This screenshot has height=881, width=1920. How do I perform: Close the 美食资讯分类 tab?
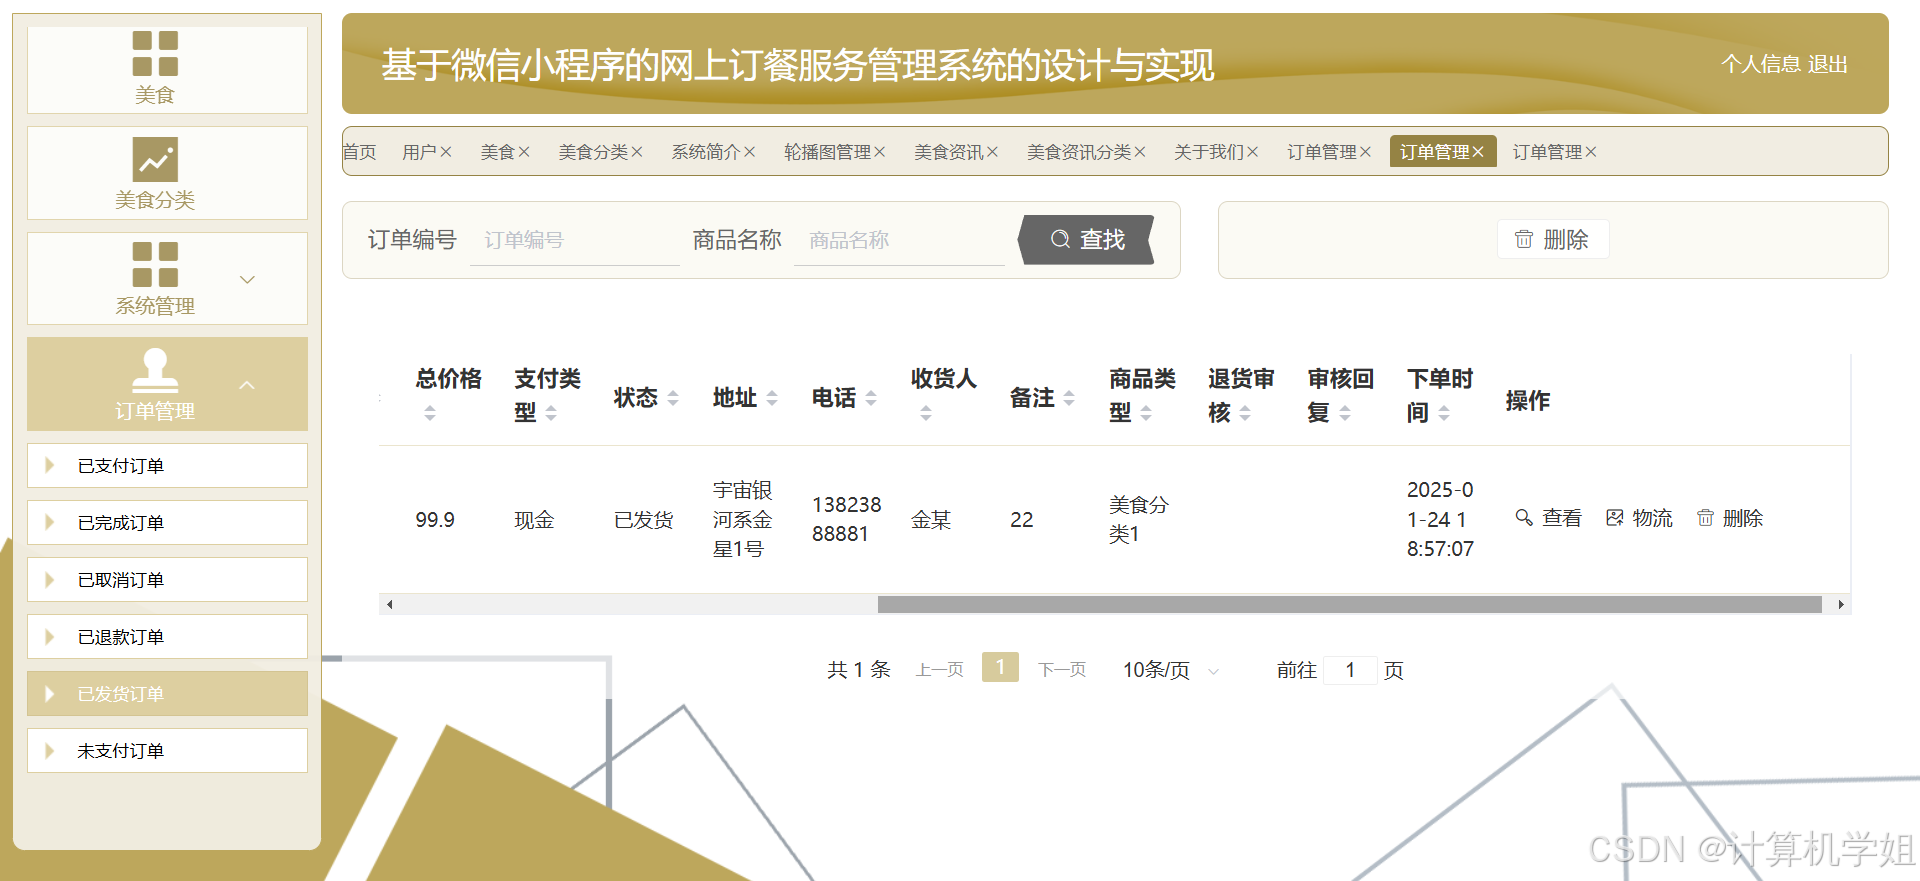point(1140,152)
